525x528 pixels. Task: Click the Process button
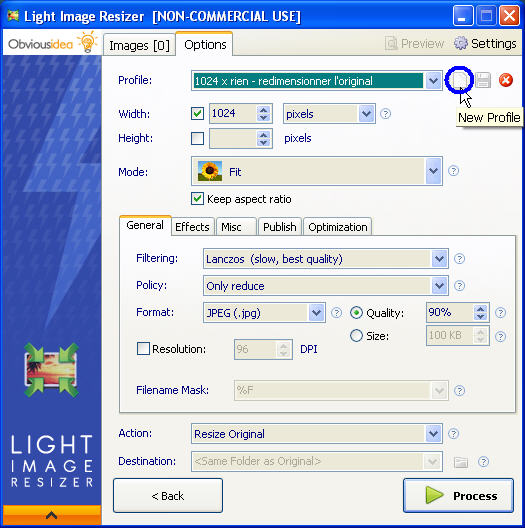tap(458, 495)
